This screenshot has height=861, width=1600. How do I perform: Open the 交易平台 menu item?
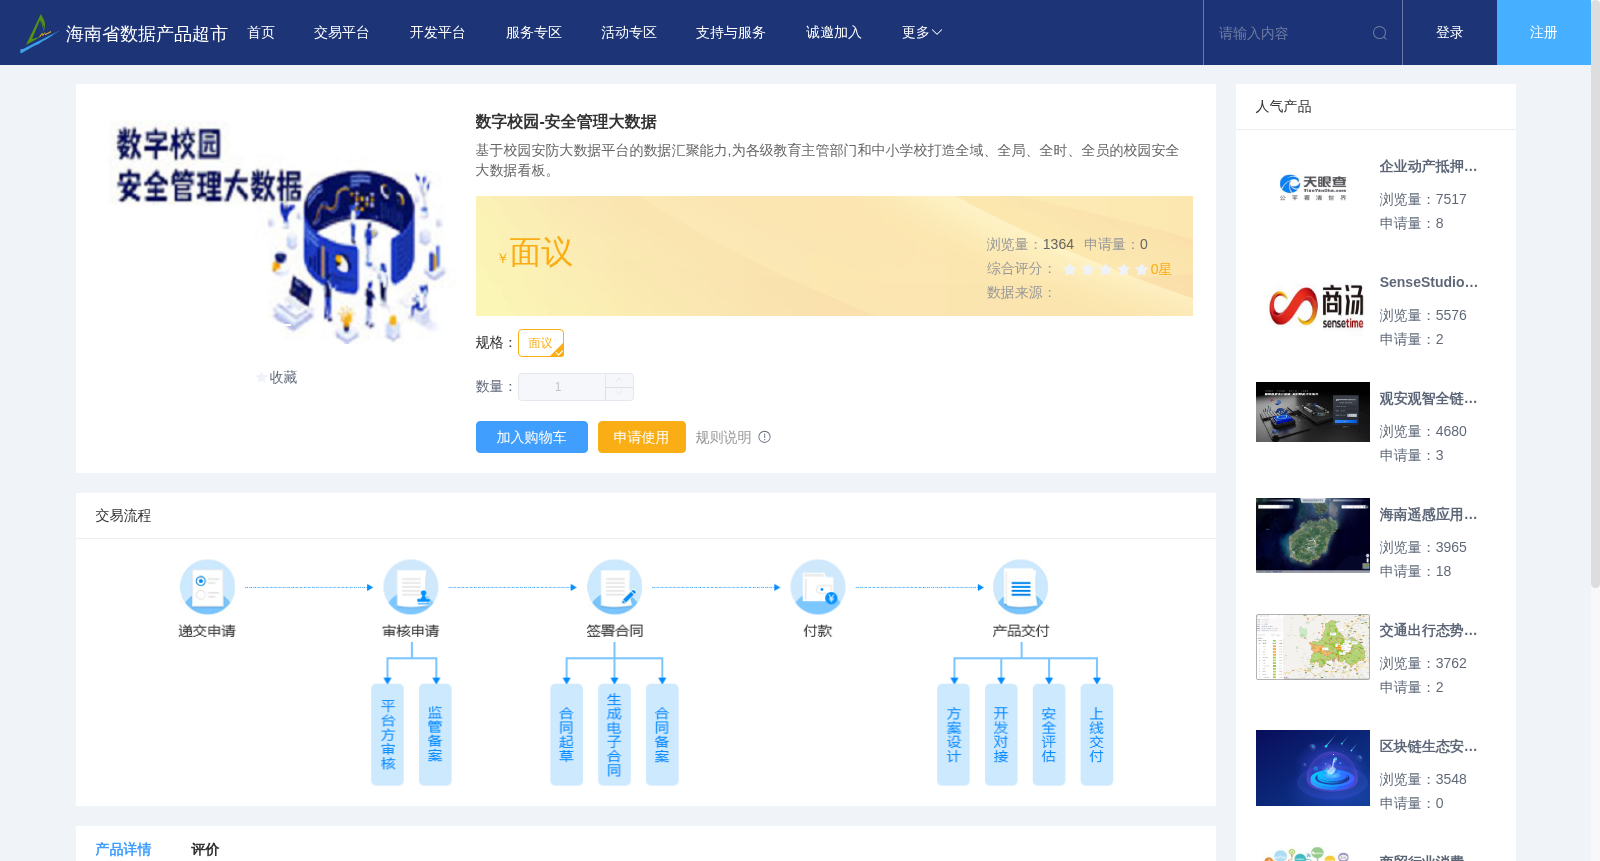(342, 33)
